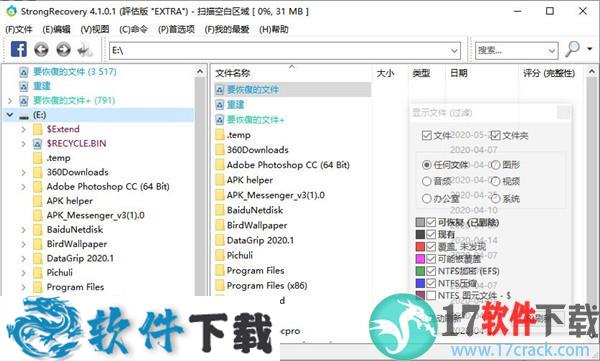Click the Program Files (x86) folder icon
The image size is (600, 361).
[220, 286]
